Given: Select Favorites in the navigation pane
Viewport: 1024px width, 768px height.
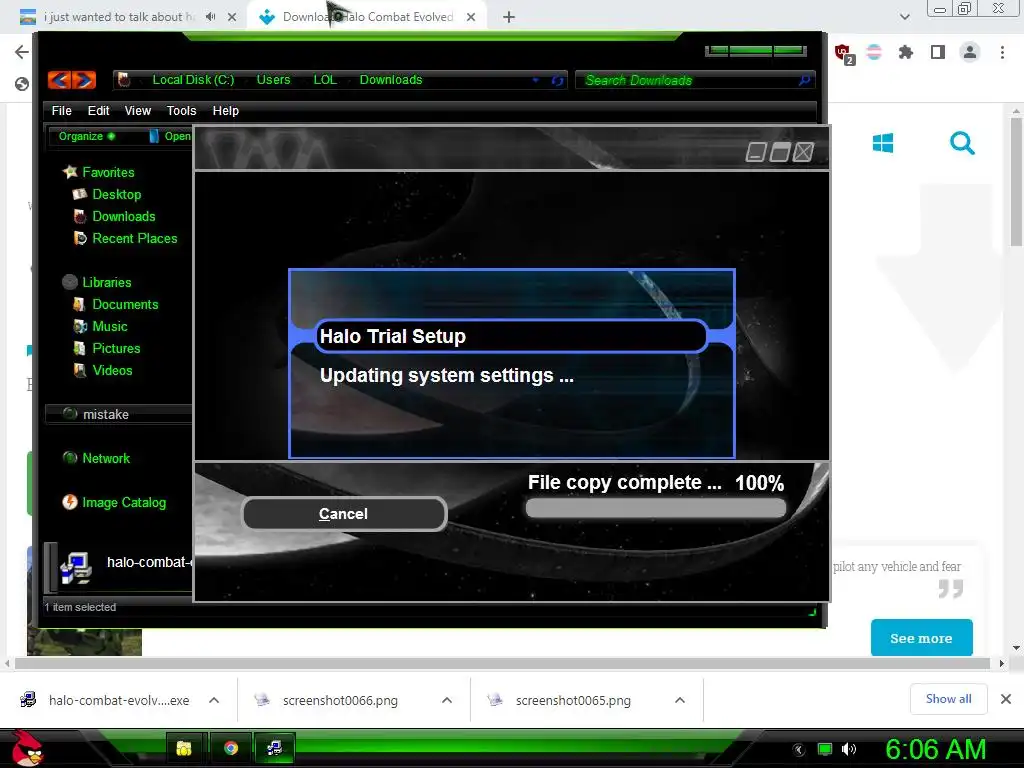Looking at the screenshot, I should (x=99, y=172).
